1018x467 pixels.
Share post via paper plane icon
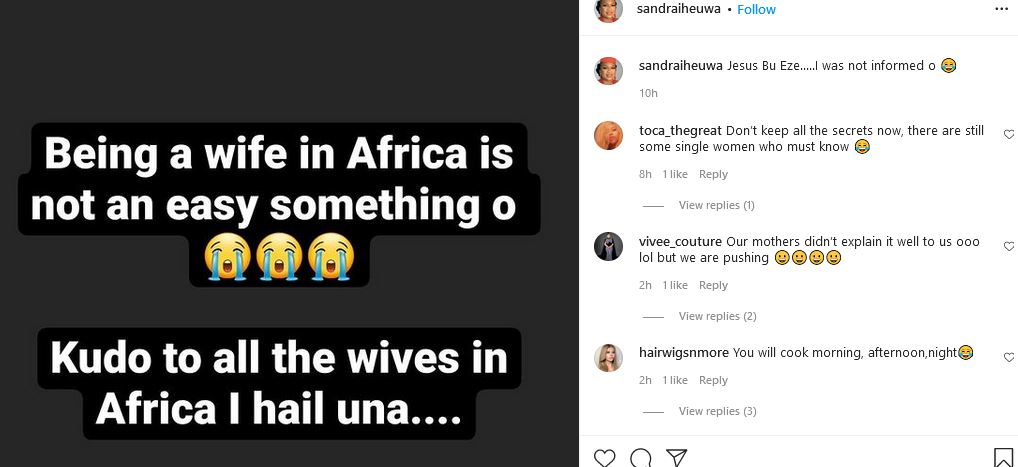tap(676, 458)
